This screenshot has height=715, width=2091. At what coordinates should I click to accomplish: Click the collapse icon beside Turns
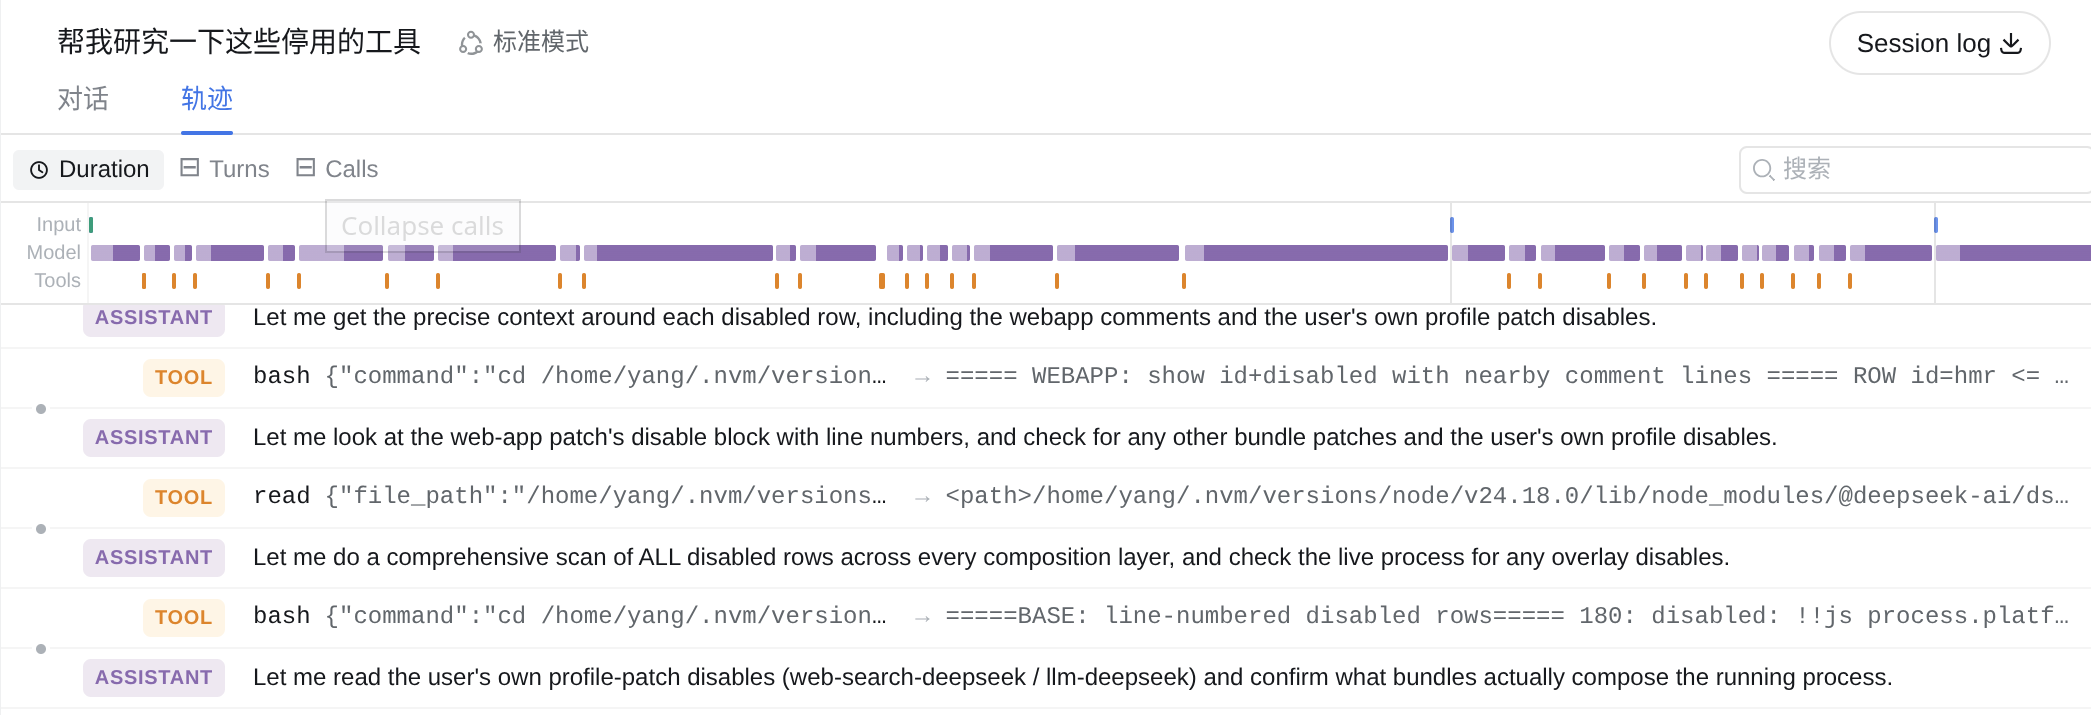[x=189, y=168]
